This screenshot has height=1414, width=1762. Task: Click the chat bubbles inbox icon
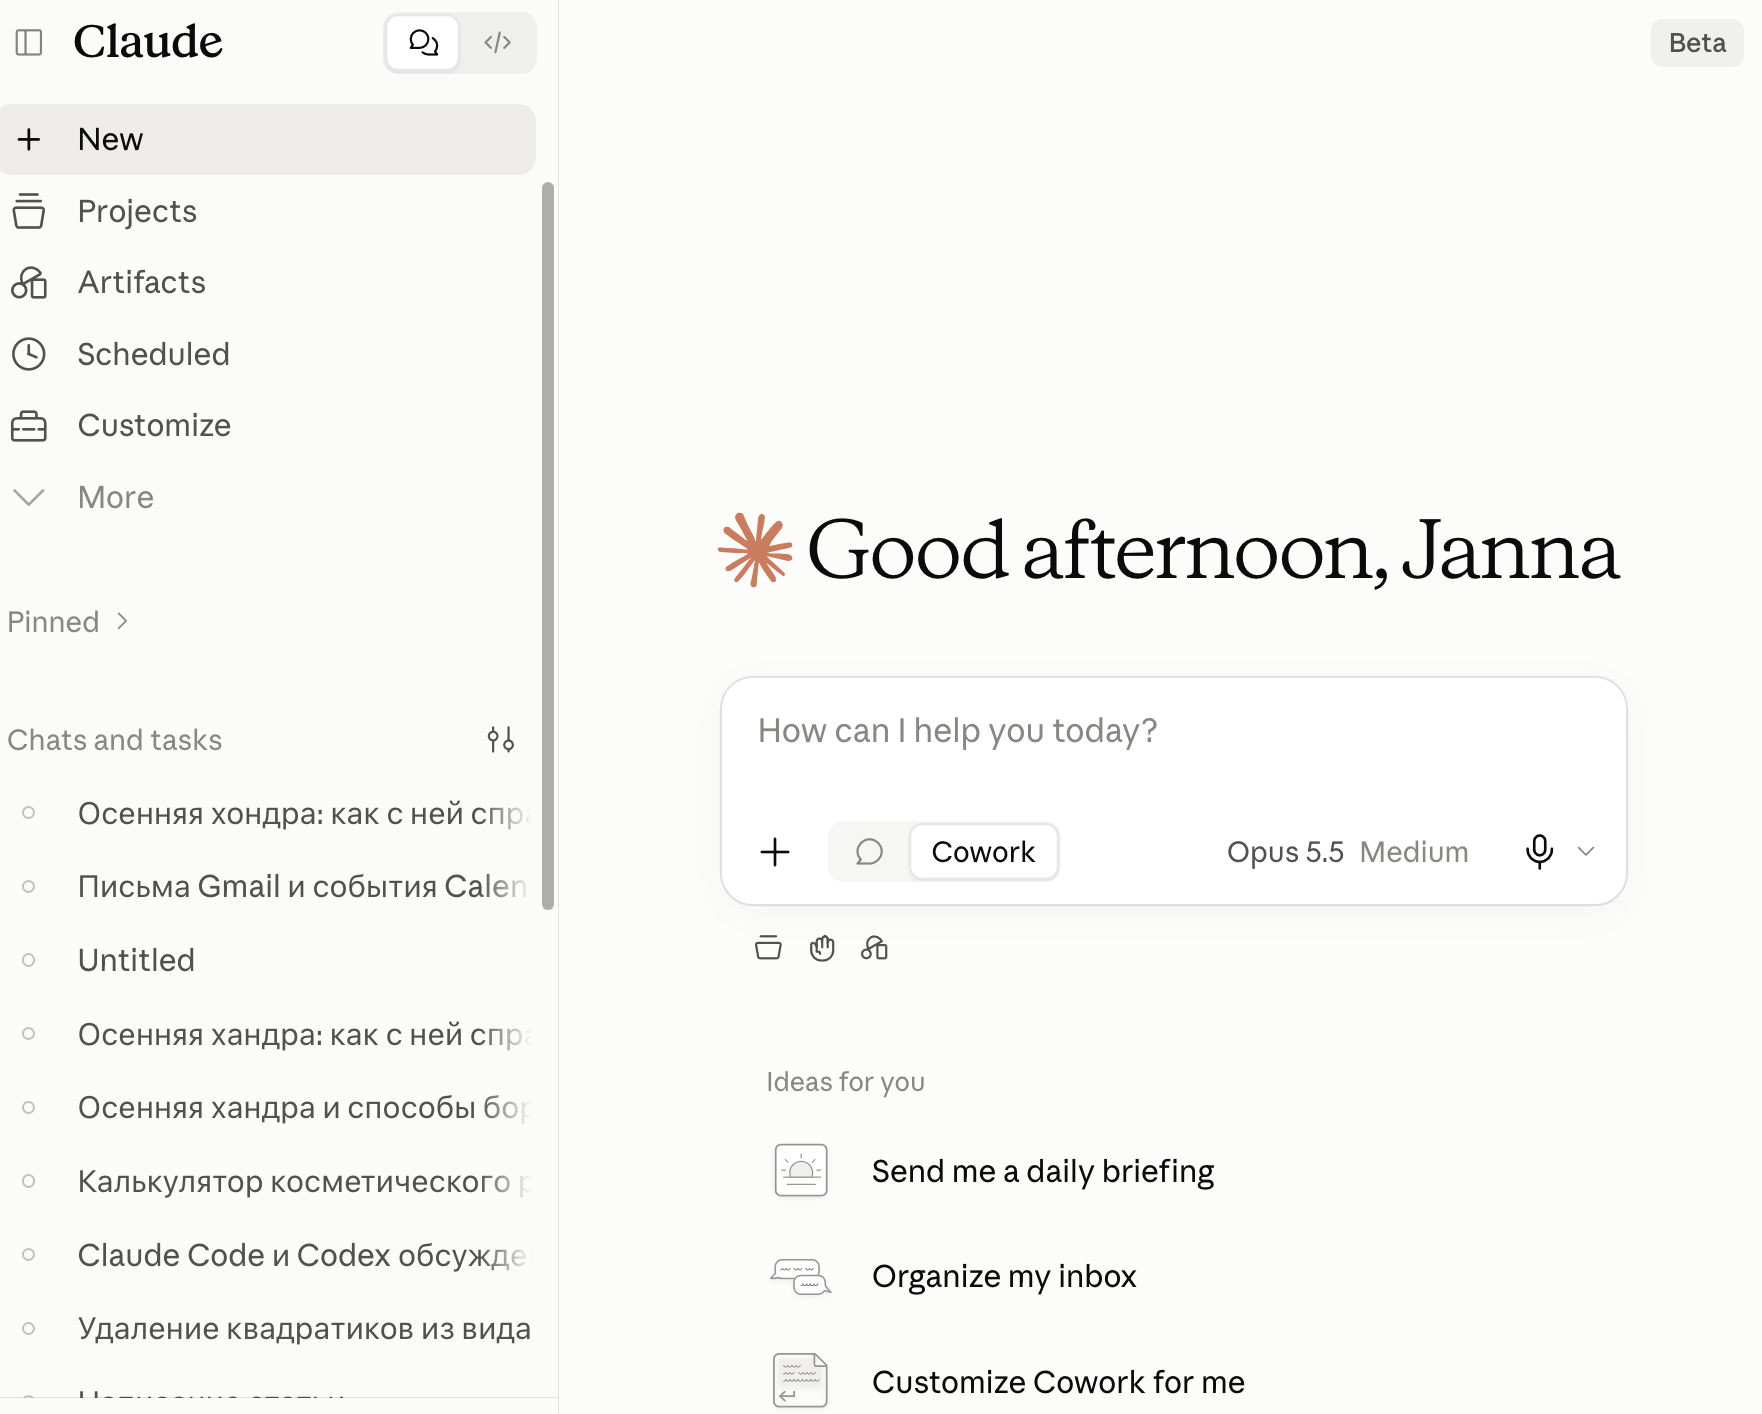point(801,1277)
